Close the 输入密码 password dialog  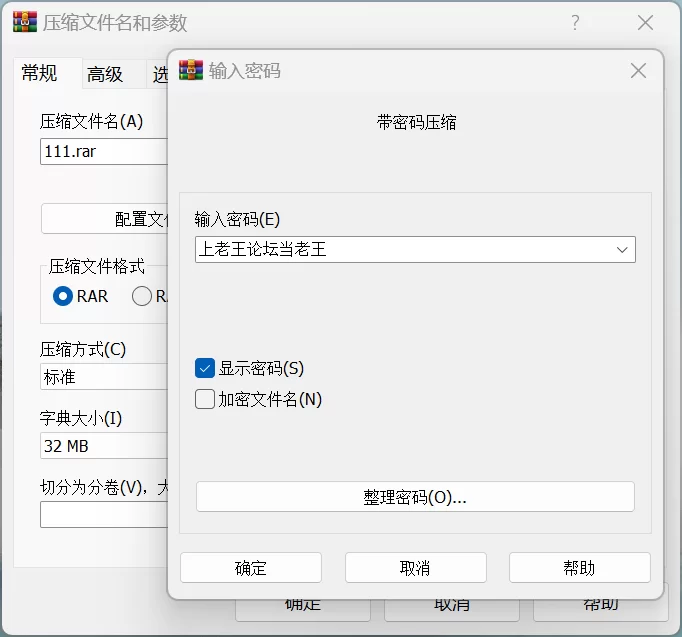(638, 70)
